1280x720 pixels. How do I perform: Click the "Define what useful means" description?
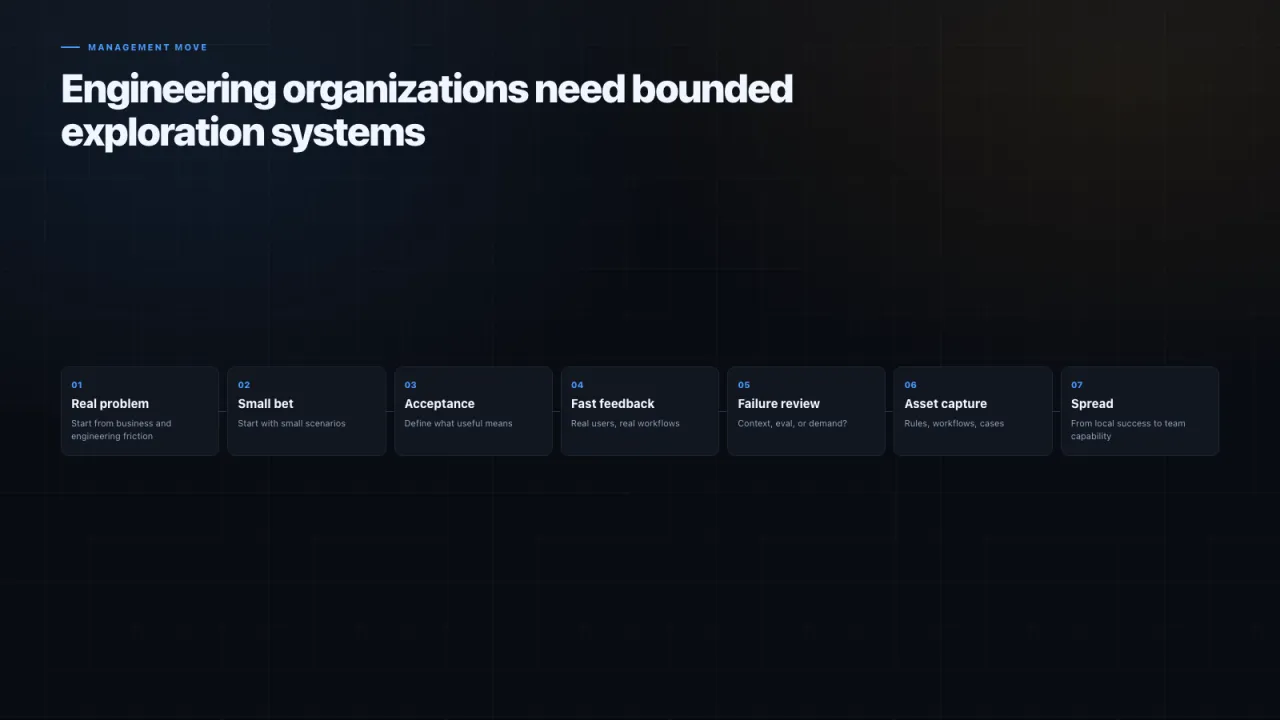[458, 424]
